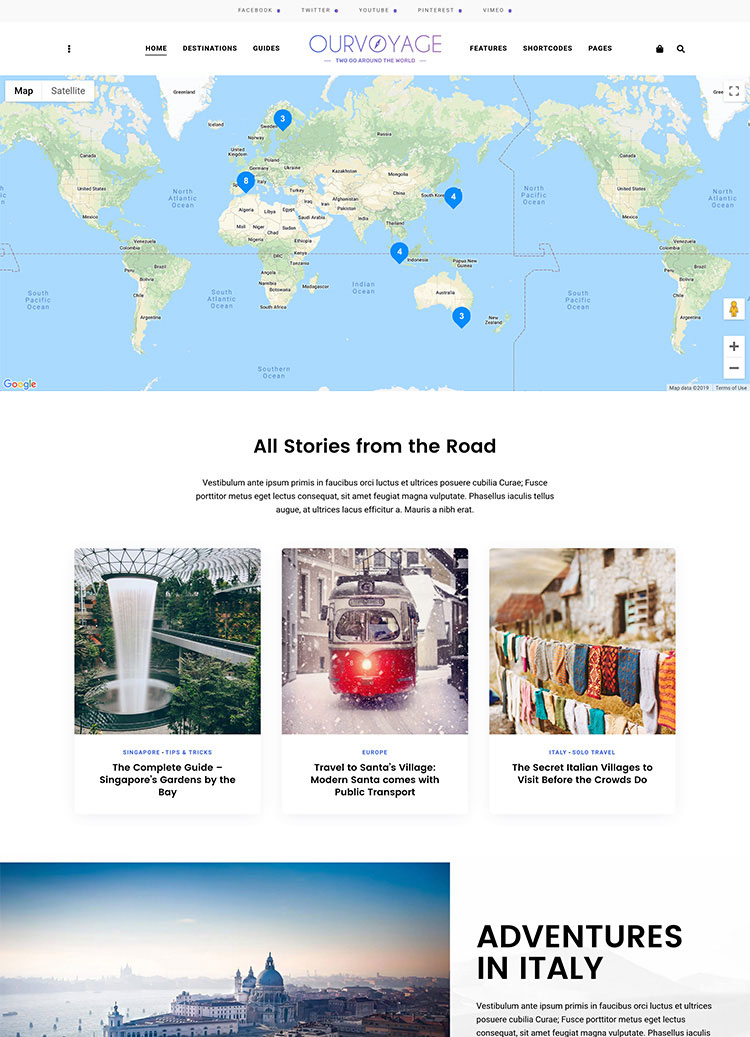Open the Facebook link in top bar

[255, 10]
